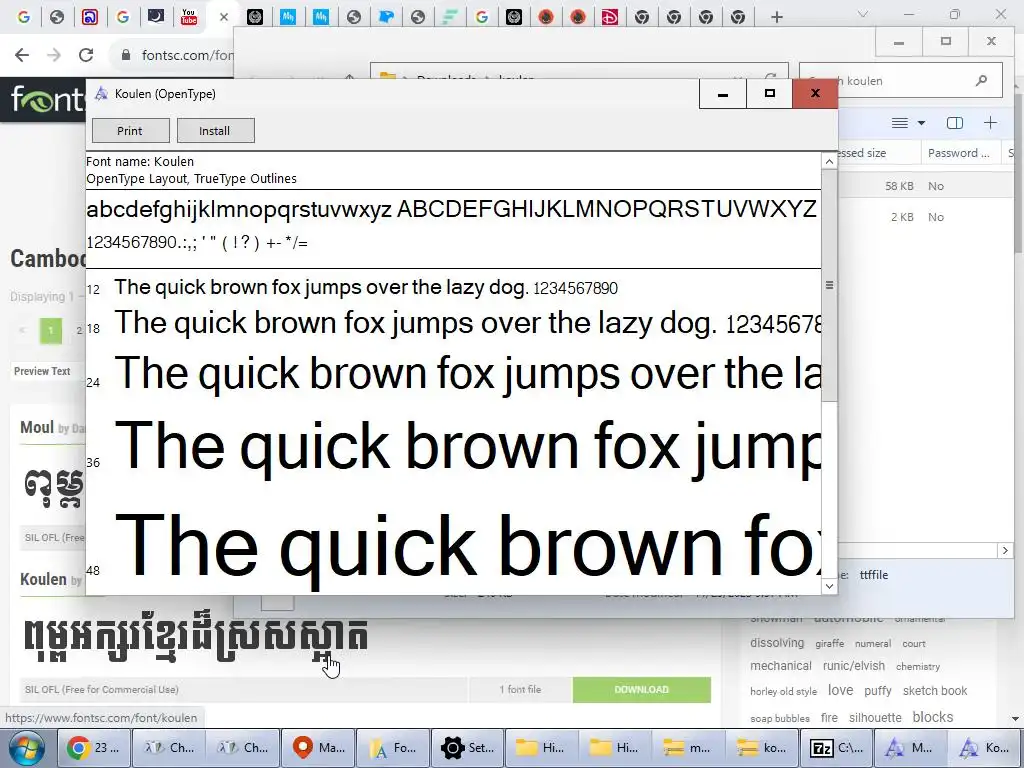Select the 58 KB file row in Explorer
This screenshot has width=1024, height=768.
point(925,186)
